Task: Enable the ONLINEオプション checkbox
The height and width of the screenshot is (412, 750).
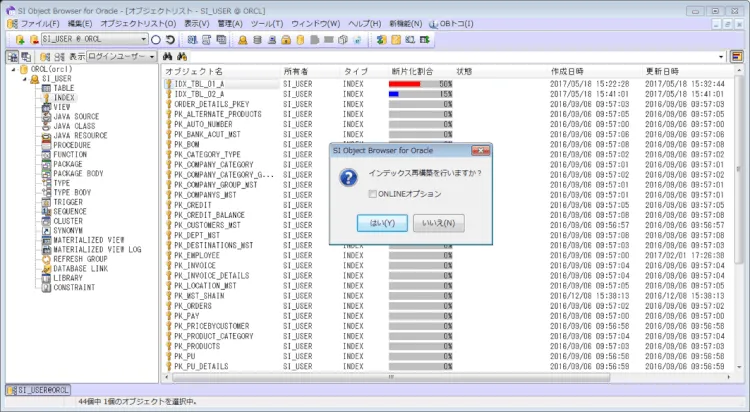Action: point(372,194)
